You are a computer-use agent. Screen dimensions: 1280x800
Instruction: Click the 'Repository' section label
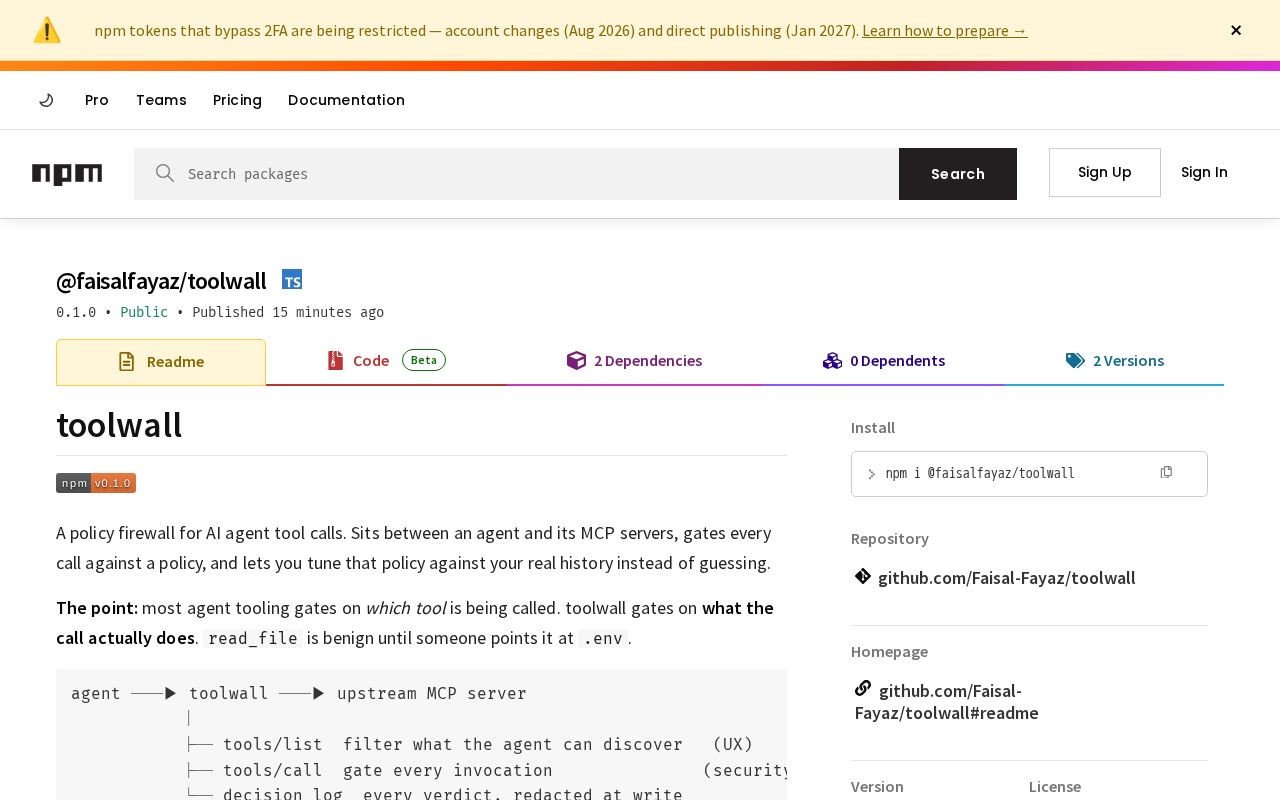point(890,538)
